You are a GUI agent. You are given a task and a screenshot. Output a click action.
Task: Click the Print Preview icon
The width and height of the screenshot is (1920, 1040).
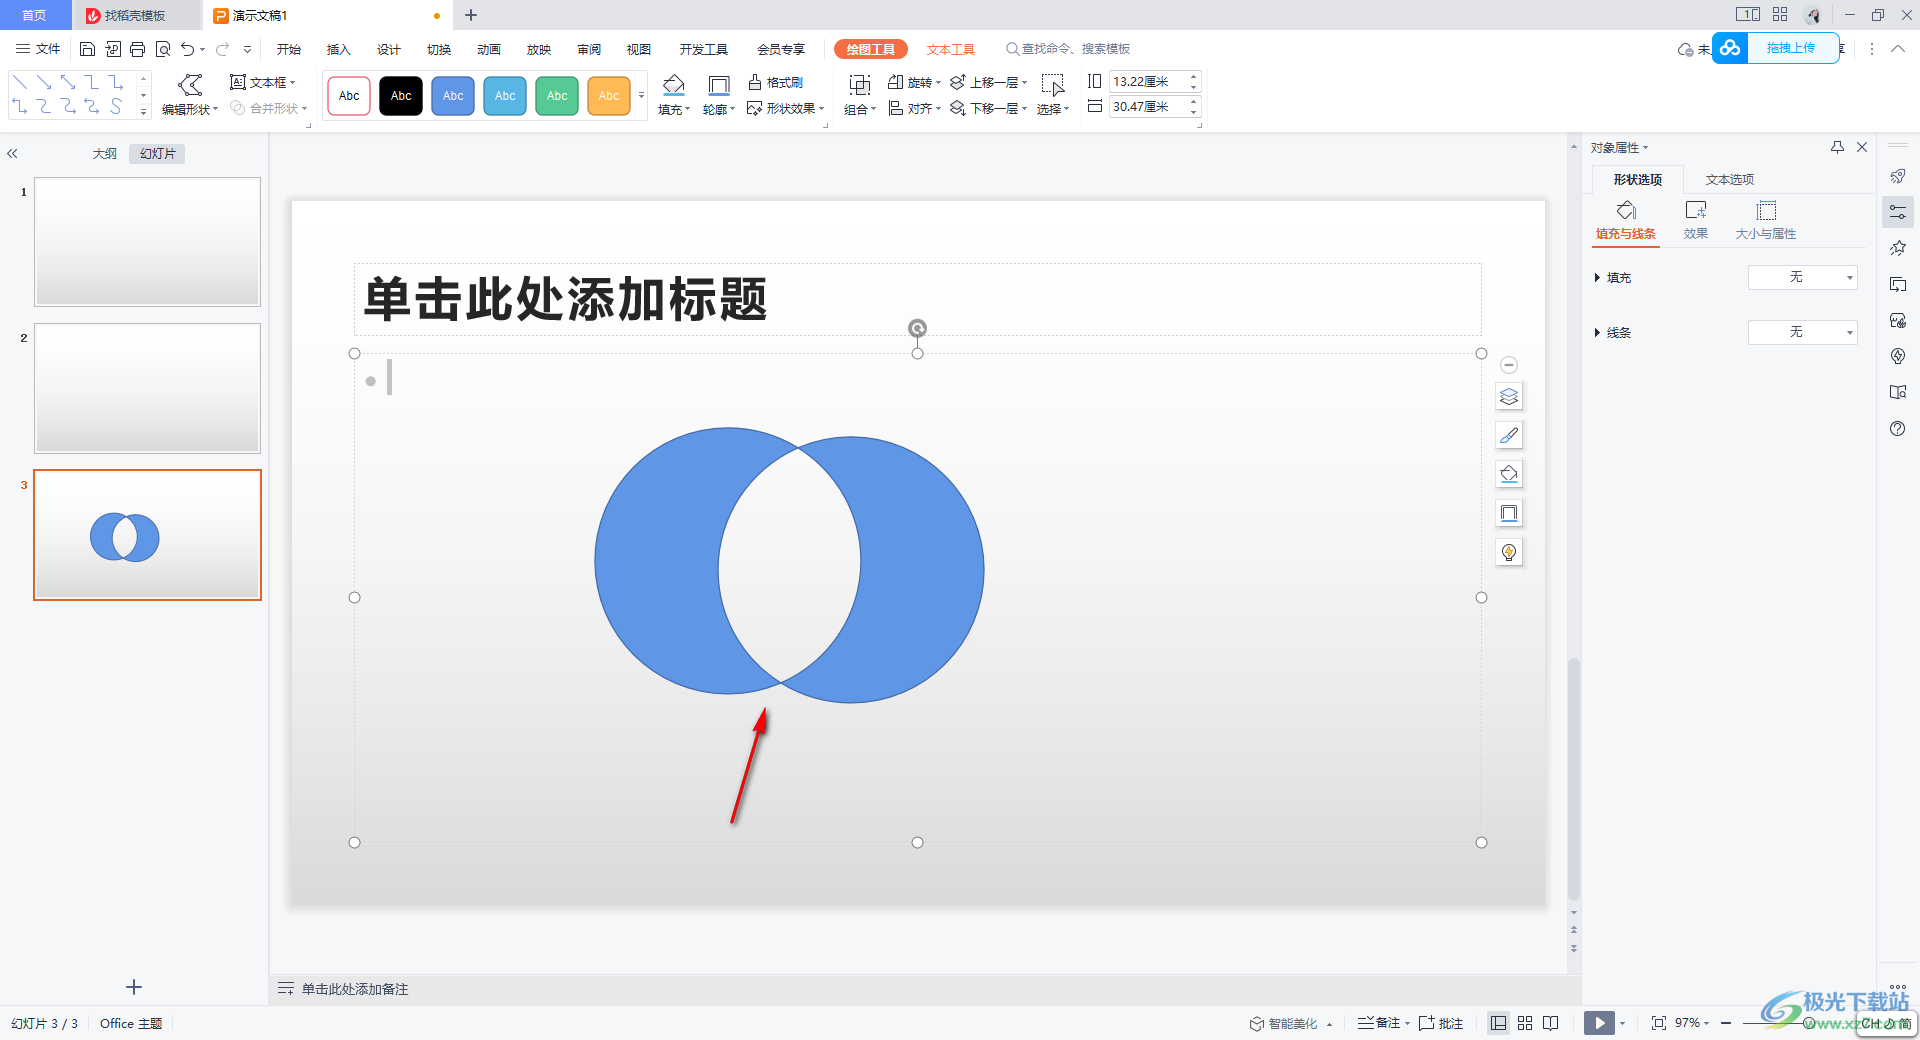(163, 49)
